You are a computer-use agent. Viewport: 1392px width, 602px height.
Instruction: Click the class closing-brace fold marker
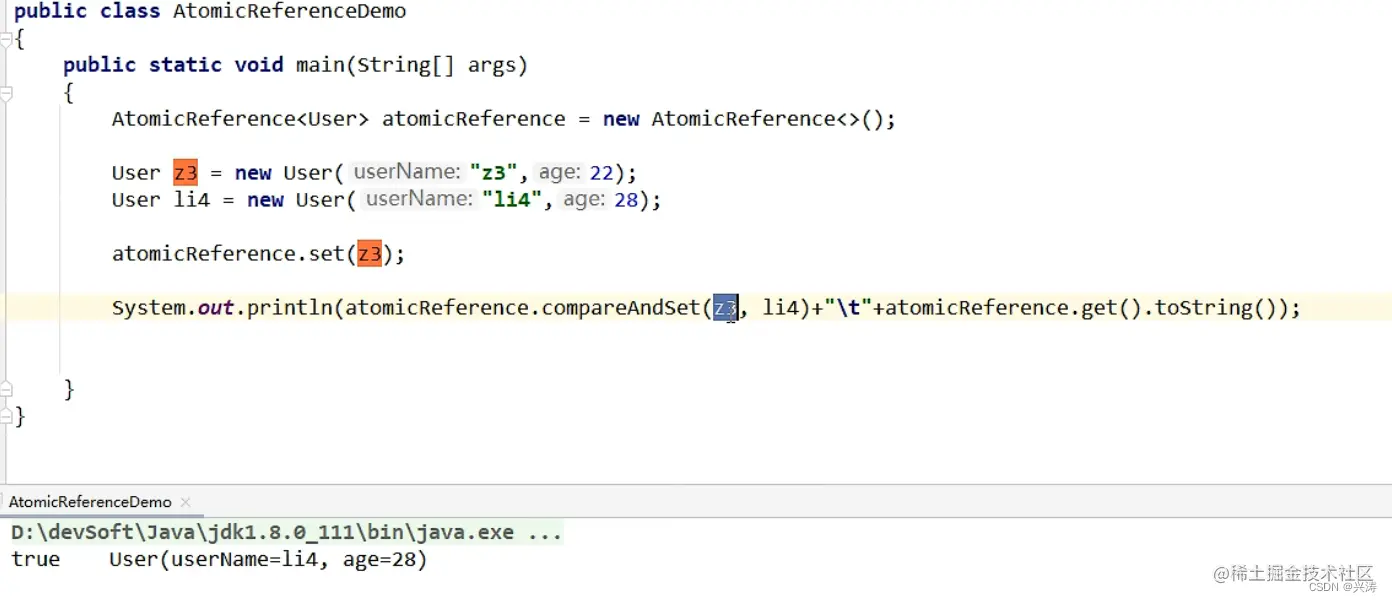(6, 415)
